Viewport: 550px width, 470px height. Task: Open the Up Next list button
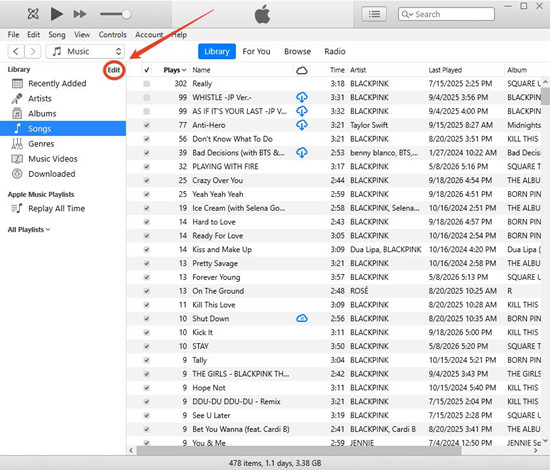pos(374,14)
